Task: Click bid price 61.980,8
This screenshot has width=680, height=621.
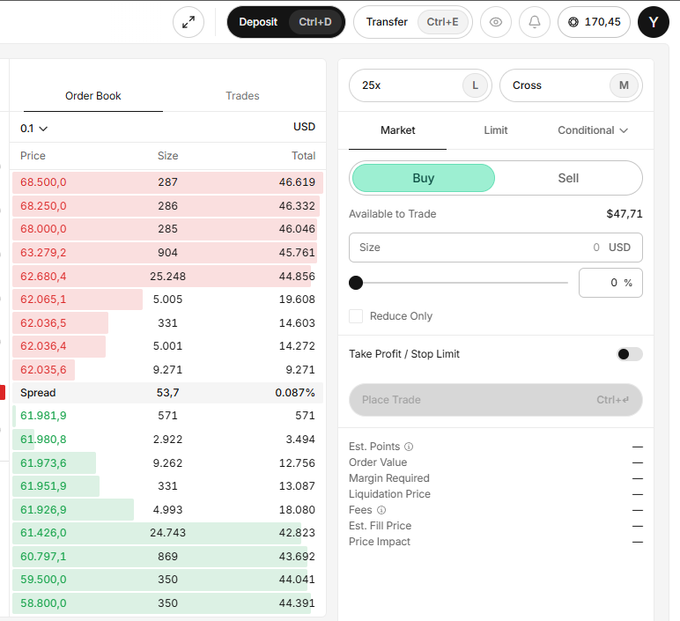Action: coord(43,439)
